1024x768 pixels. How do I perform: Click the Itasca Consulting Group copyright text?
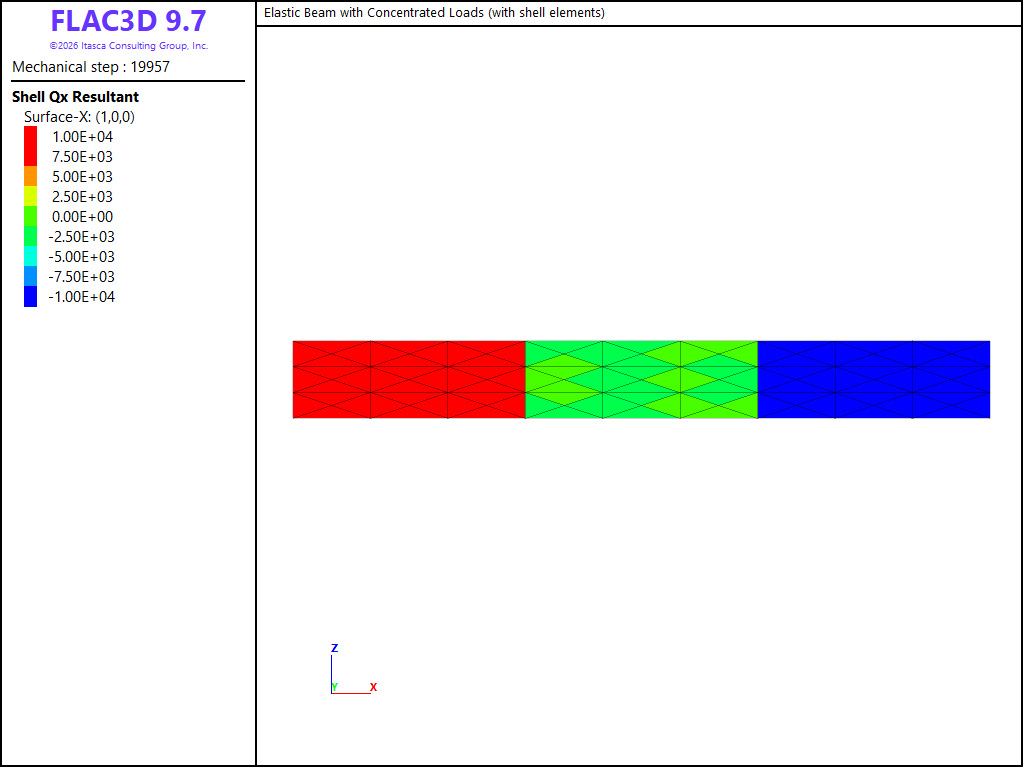click(129, 46)
